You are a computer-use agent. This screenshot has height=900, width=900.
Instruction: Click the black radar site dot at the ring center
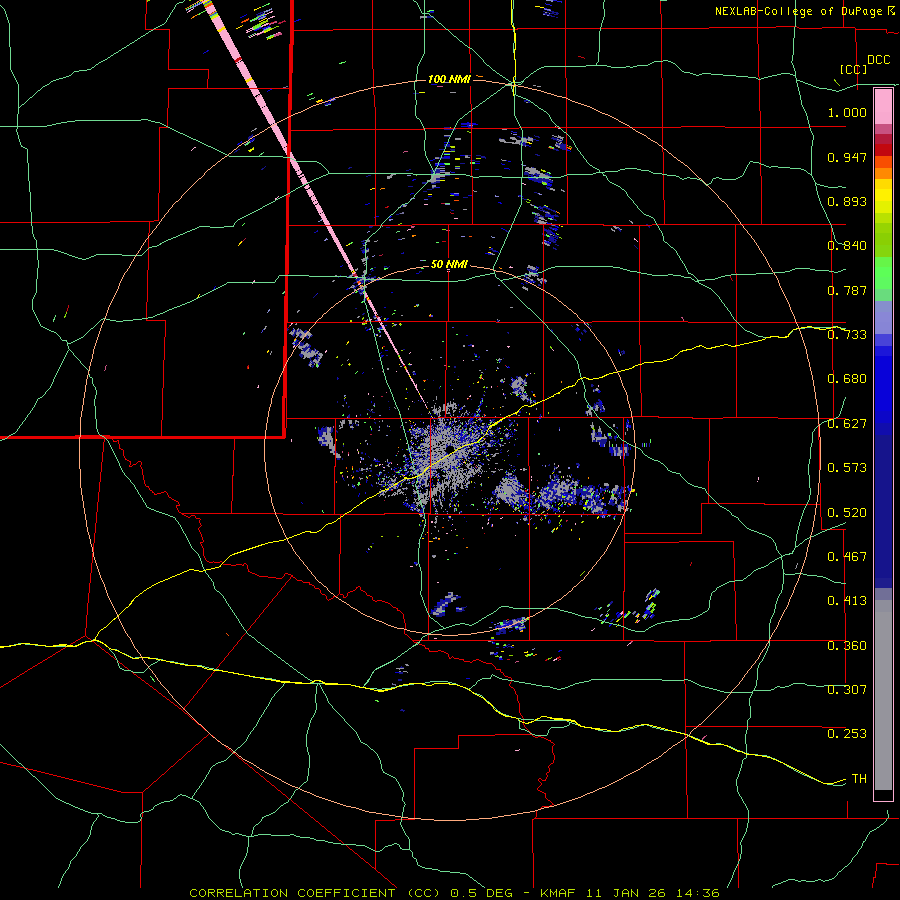(x=449, y=449)
